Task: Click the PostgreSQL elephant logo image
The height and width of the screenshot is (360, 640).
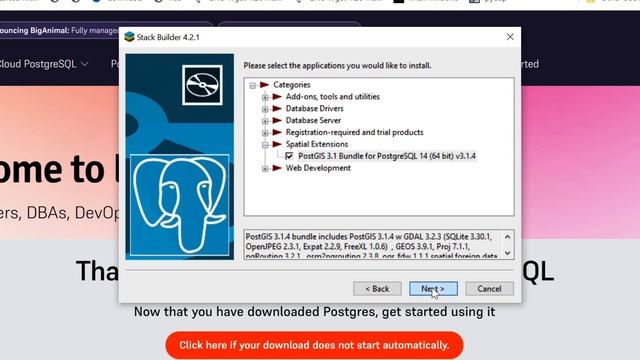Action: click(x=180, y=205)
